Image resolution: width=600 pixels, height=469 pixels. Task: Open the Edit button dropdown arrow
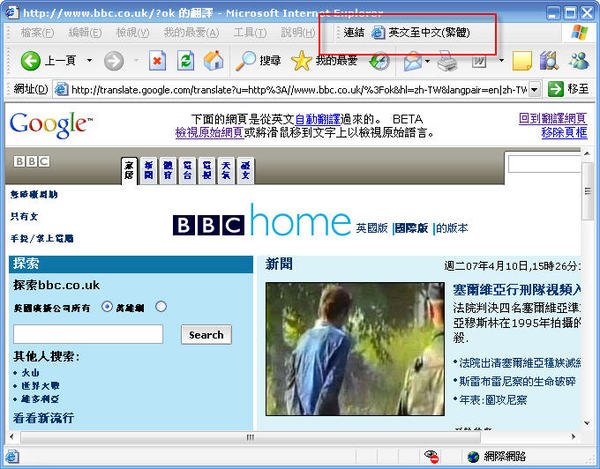click(501, 60)
